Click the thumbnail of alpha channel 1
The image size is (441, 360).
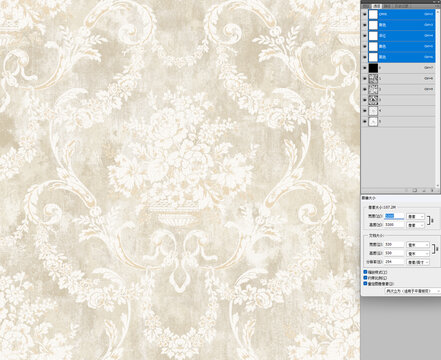click(x=373, y=79)
